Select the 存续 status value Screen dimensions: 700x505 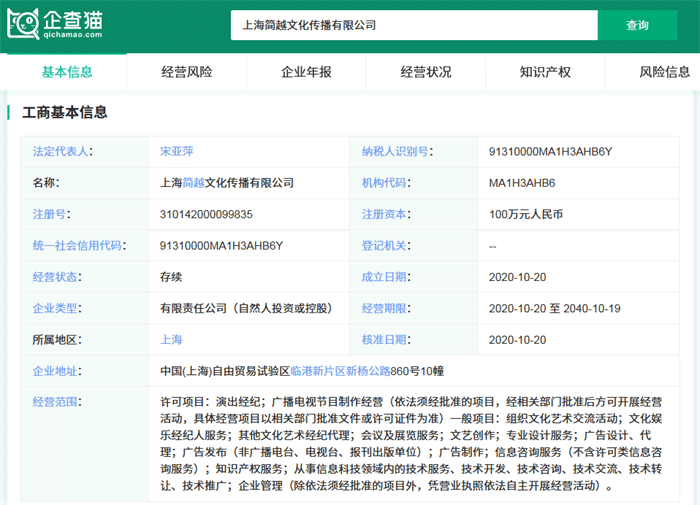171,277
